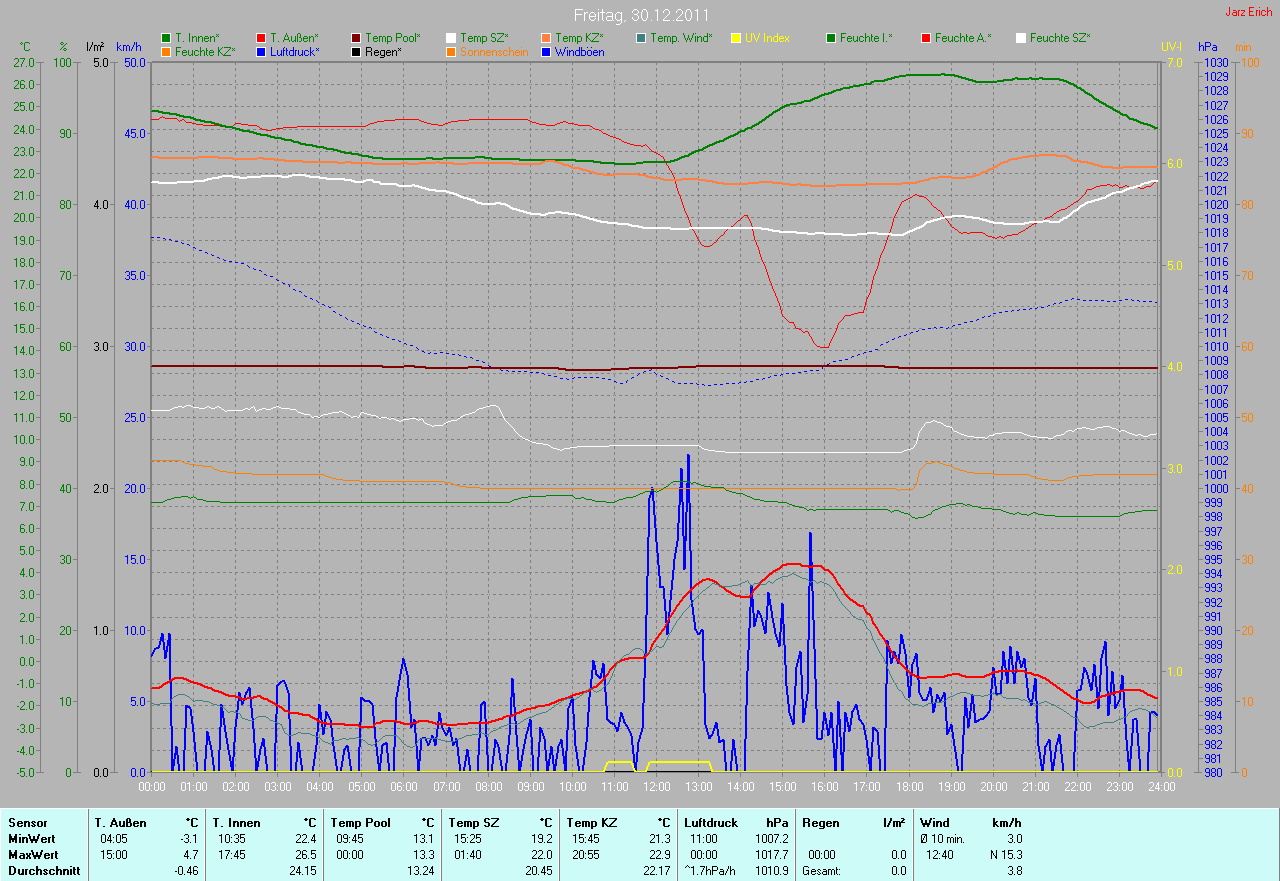
Task: Click the Feuchte A. legend label
Action: (x=961, y=38)
